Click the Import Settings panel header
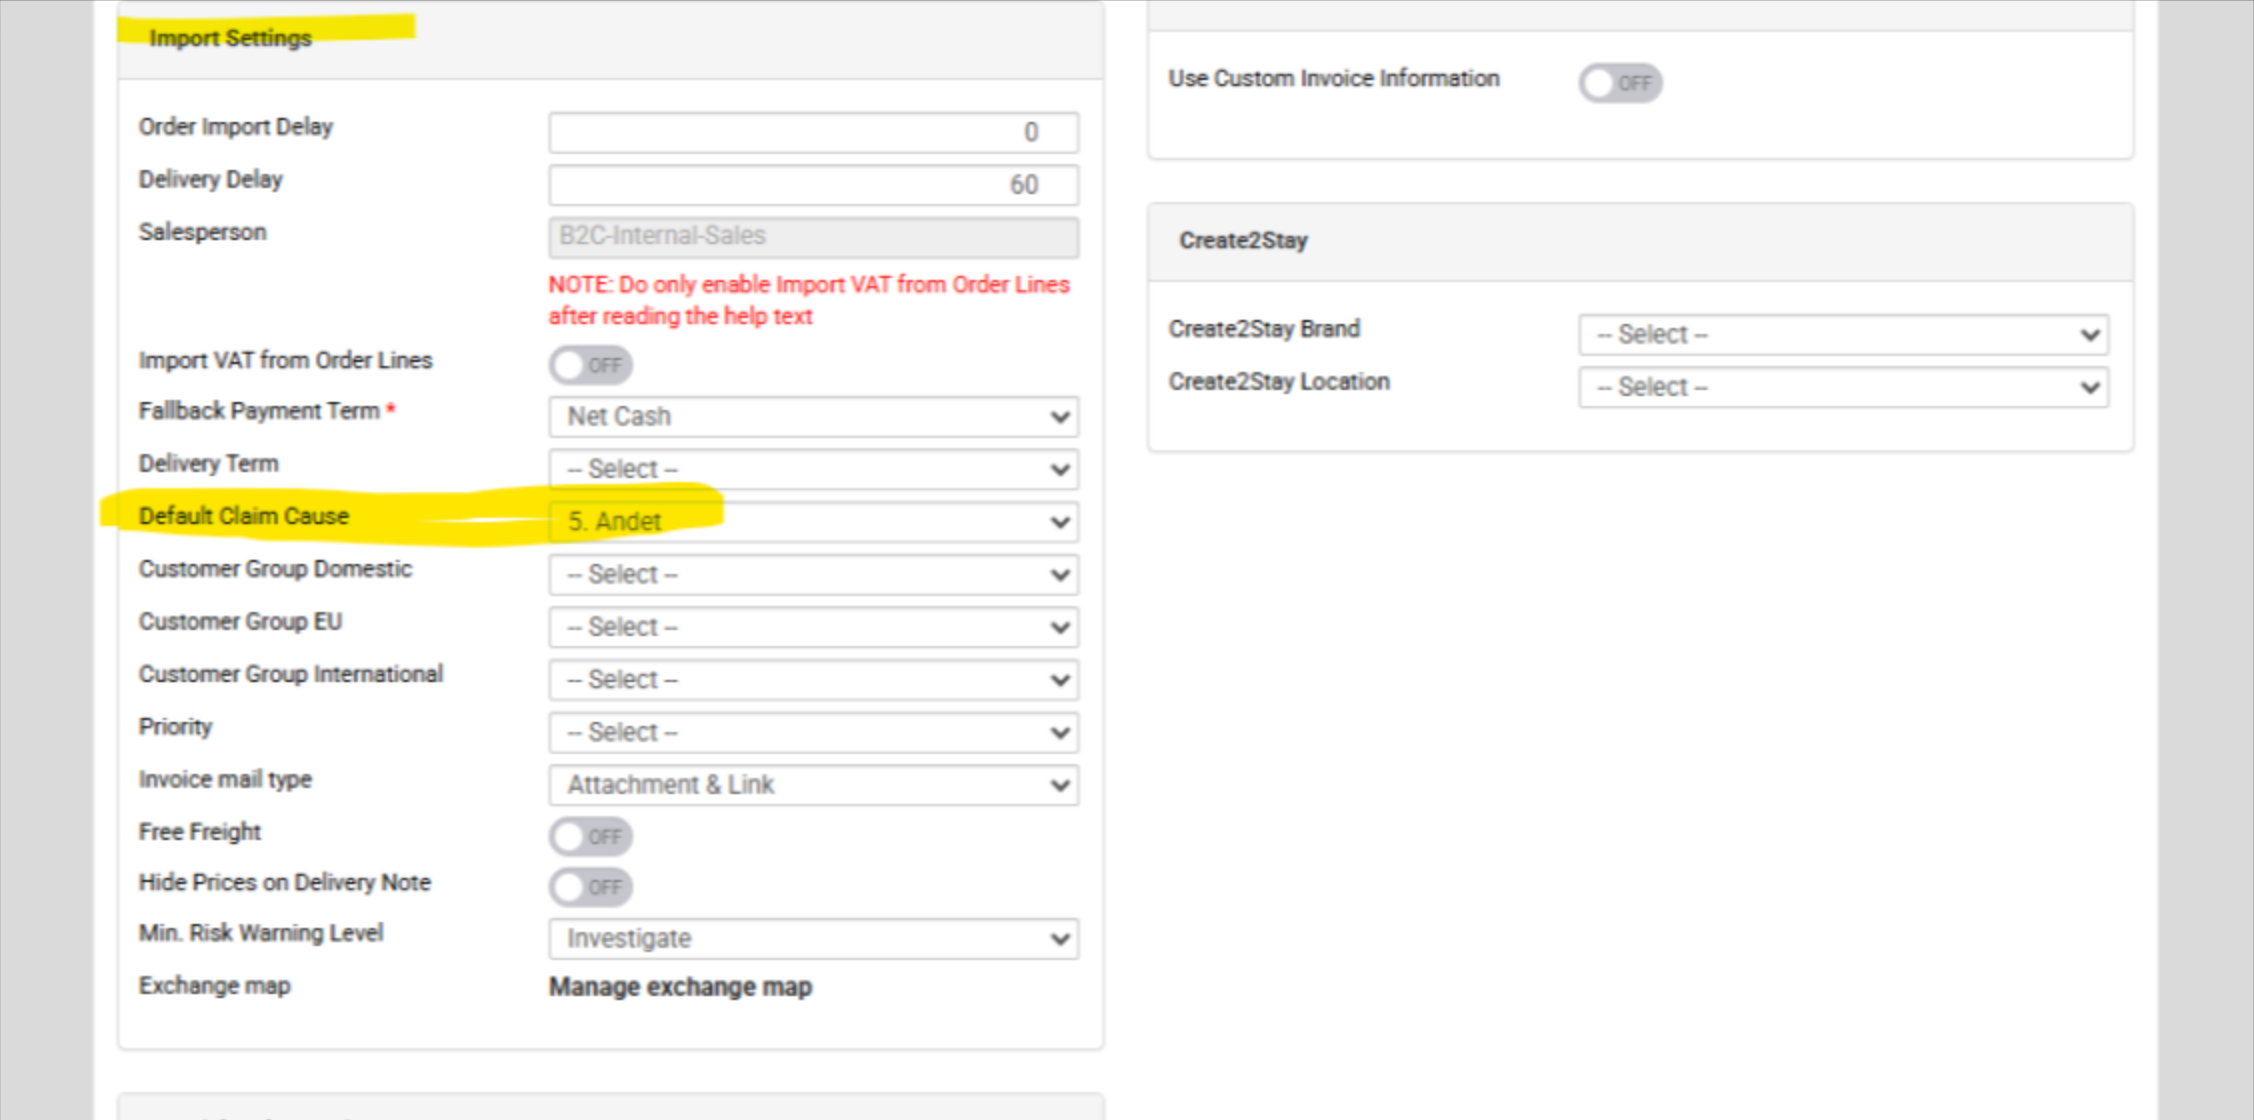Screen dimensions: 2254x1120 coord(231,38)
